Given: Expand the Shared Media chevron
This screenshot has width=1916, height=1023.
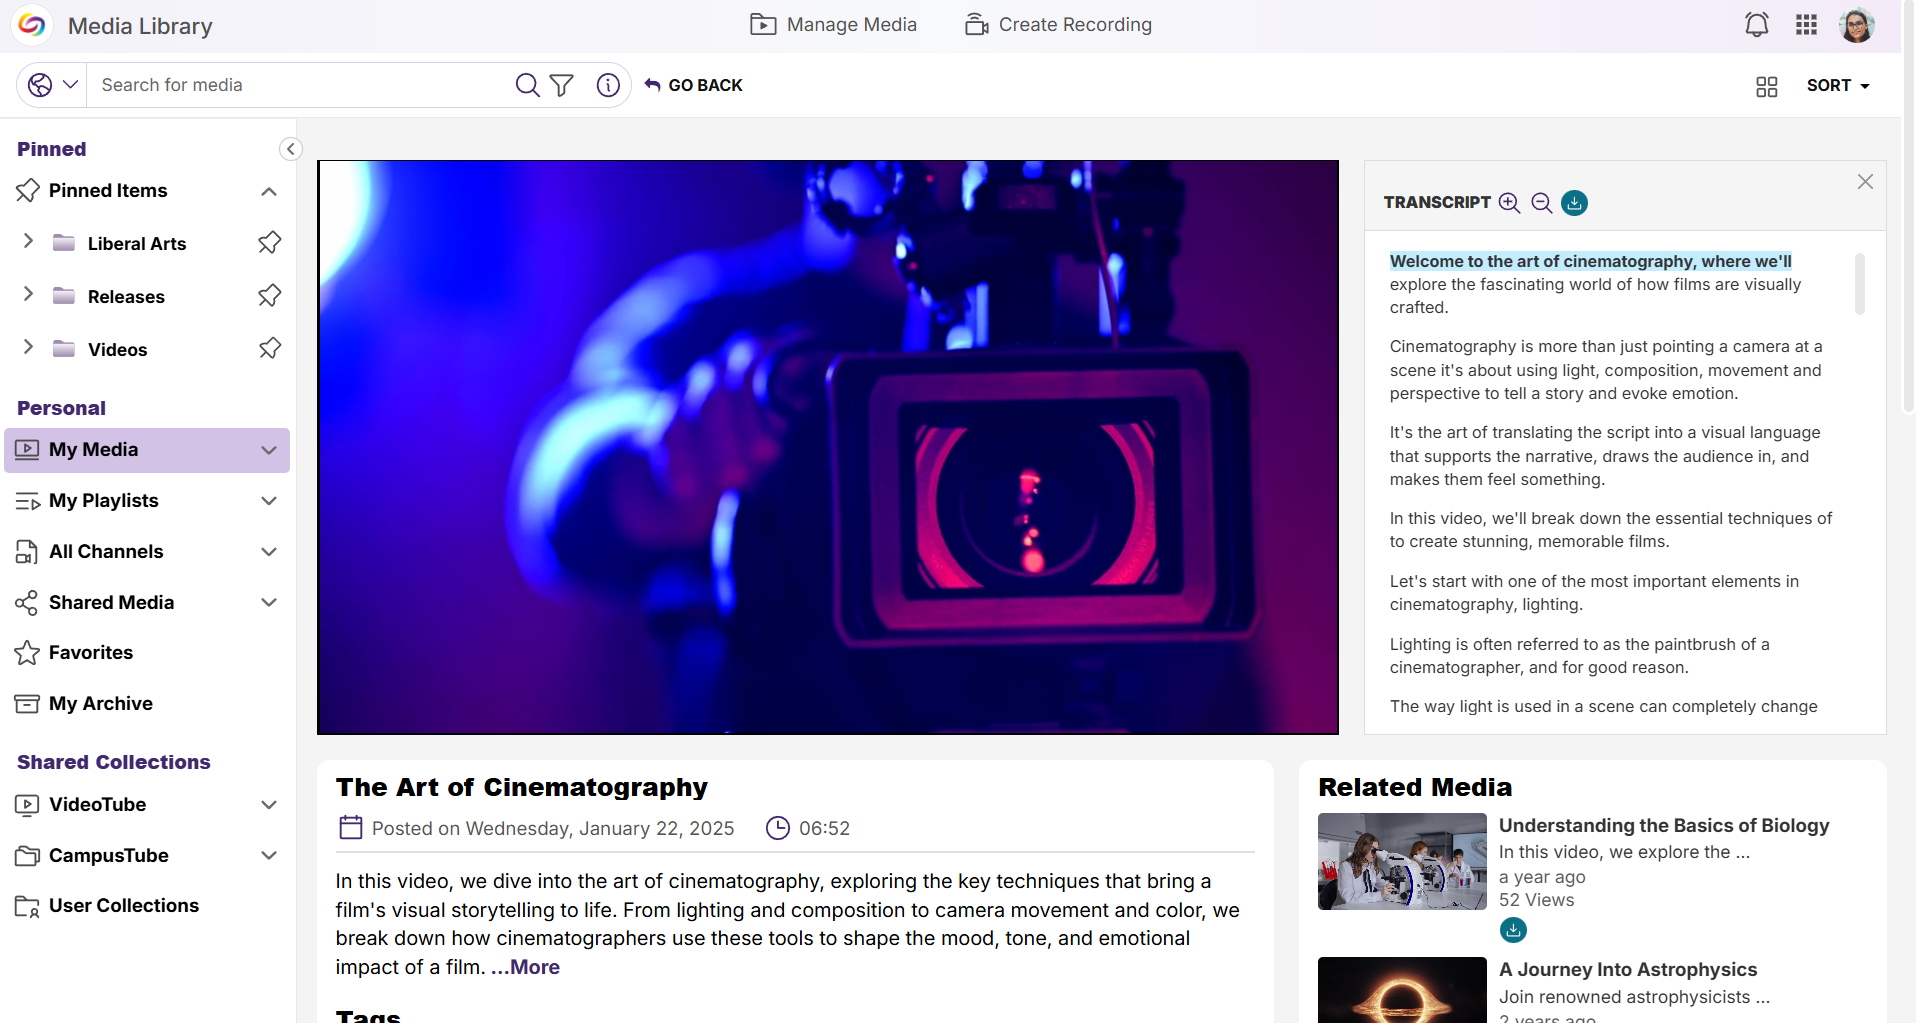Looking at the screenshot, I should 269,603.
